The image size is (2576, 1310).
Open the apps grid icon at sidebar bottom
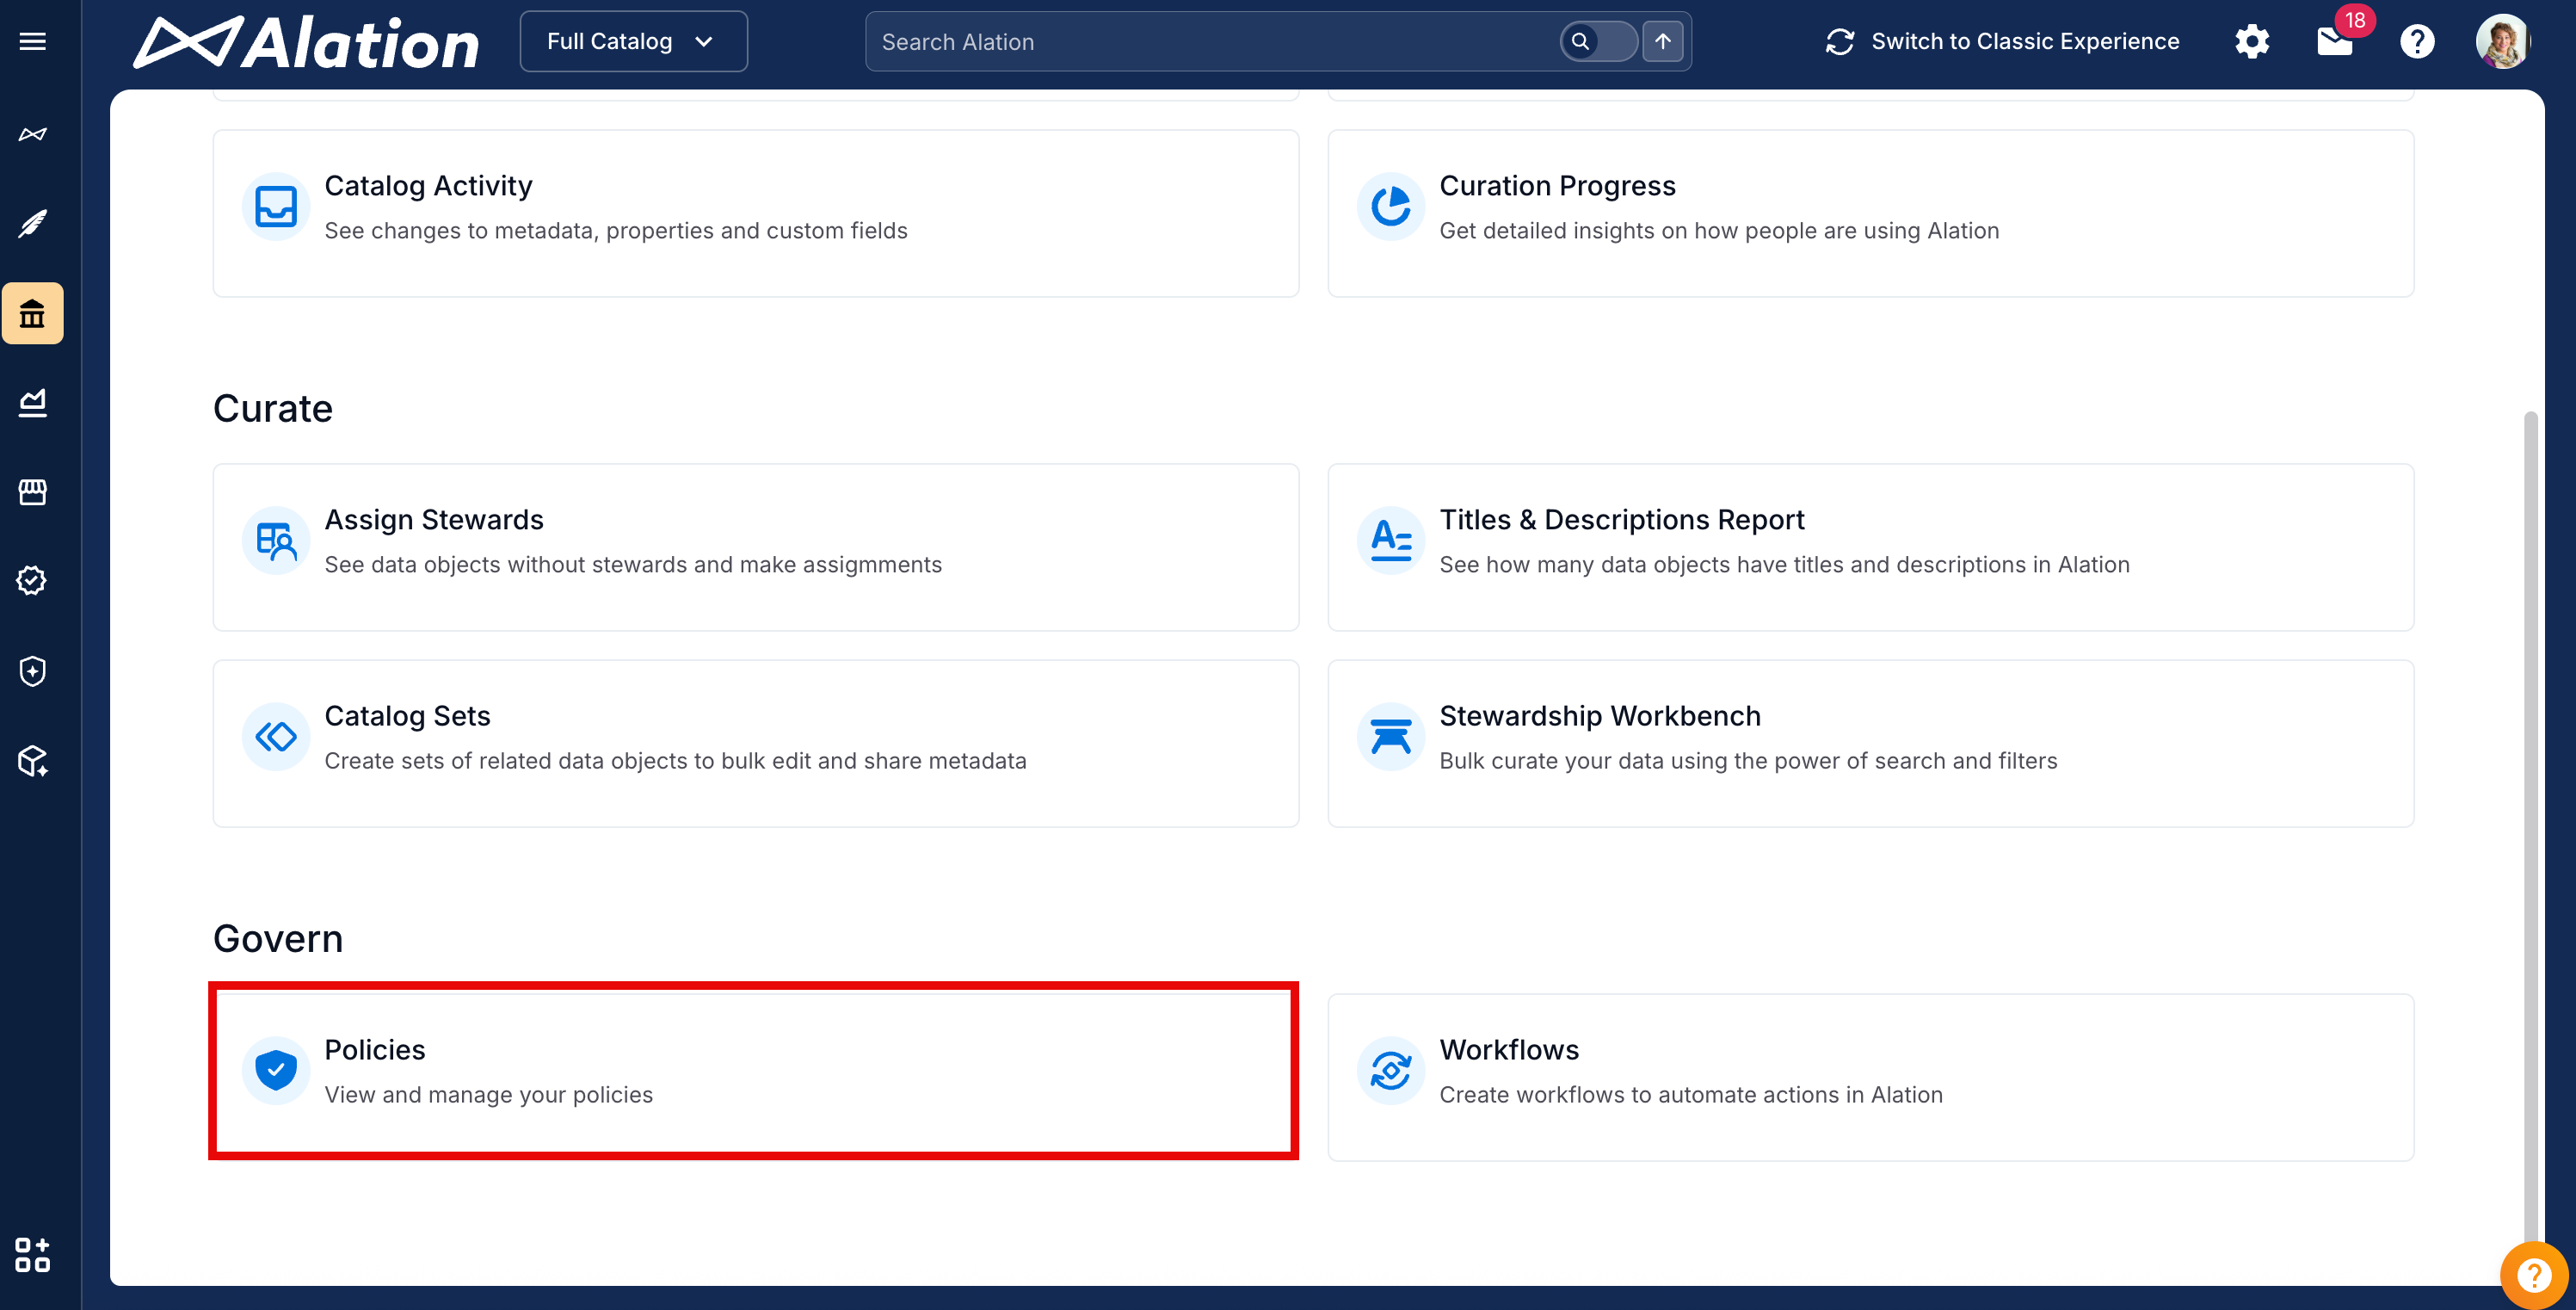point(32,1254)
